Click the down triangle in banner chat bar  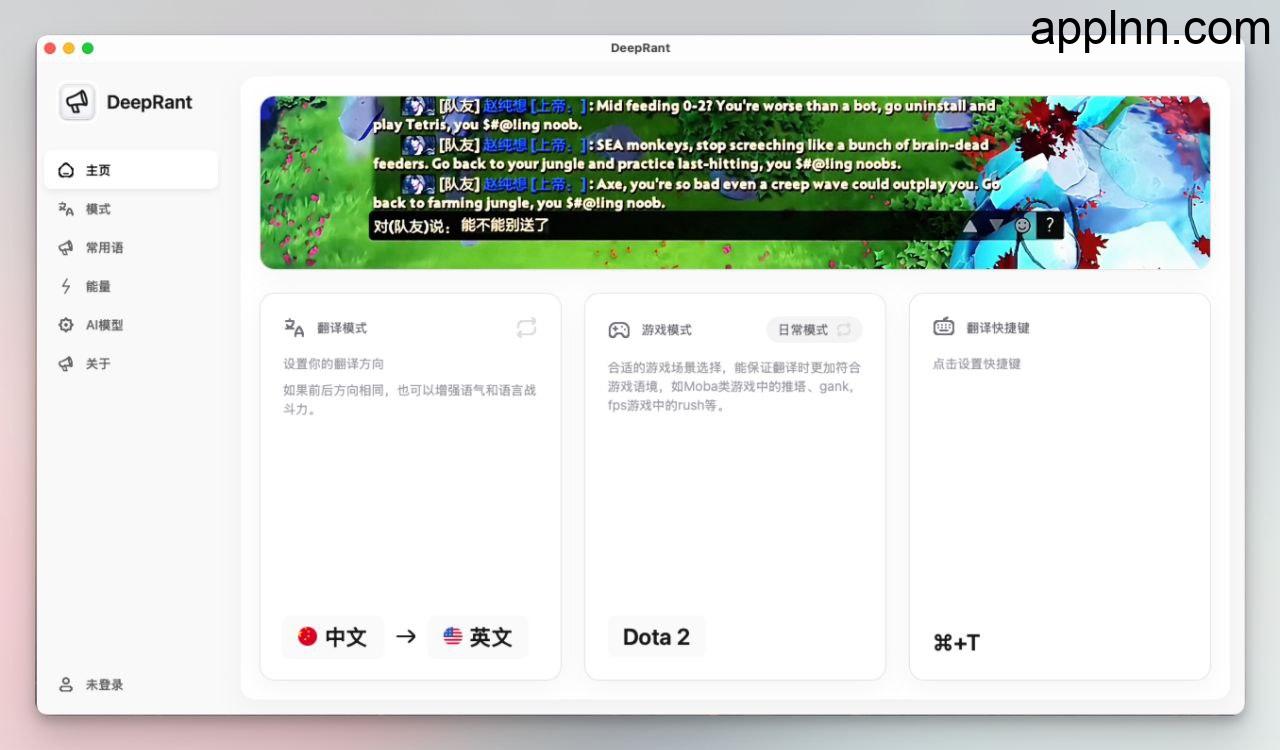click(x=996, y=226)
